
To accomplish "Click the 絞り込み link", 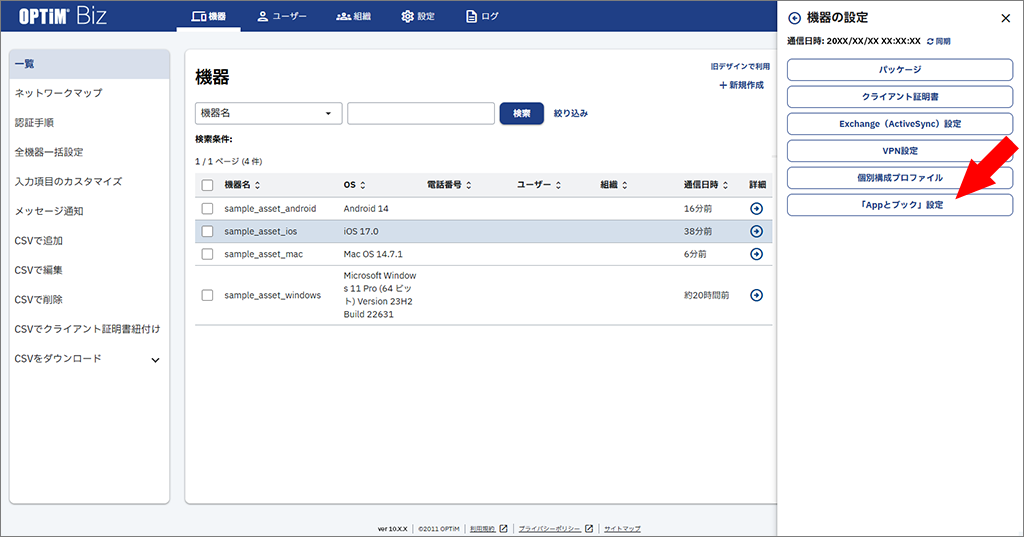I will coord(571,113).
